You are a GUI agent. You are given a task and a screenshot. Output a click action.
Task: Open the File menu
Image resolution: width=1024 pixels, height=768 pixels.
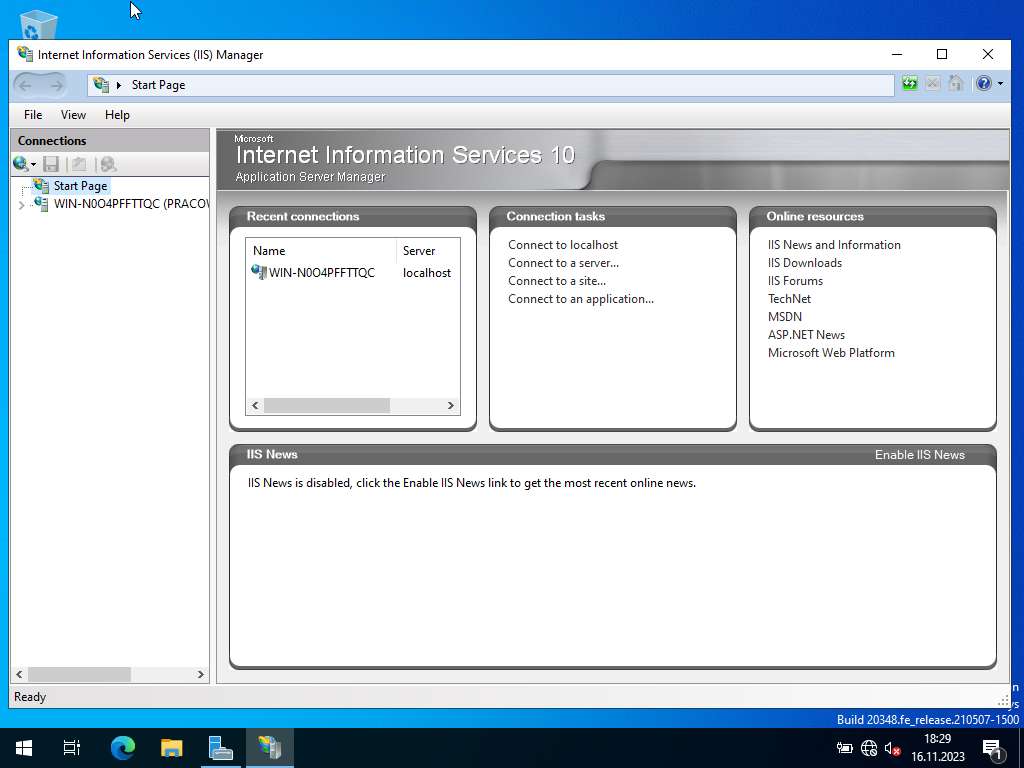[x=33, y=115]
